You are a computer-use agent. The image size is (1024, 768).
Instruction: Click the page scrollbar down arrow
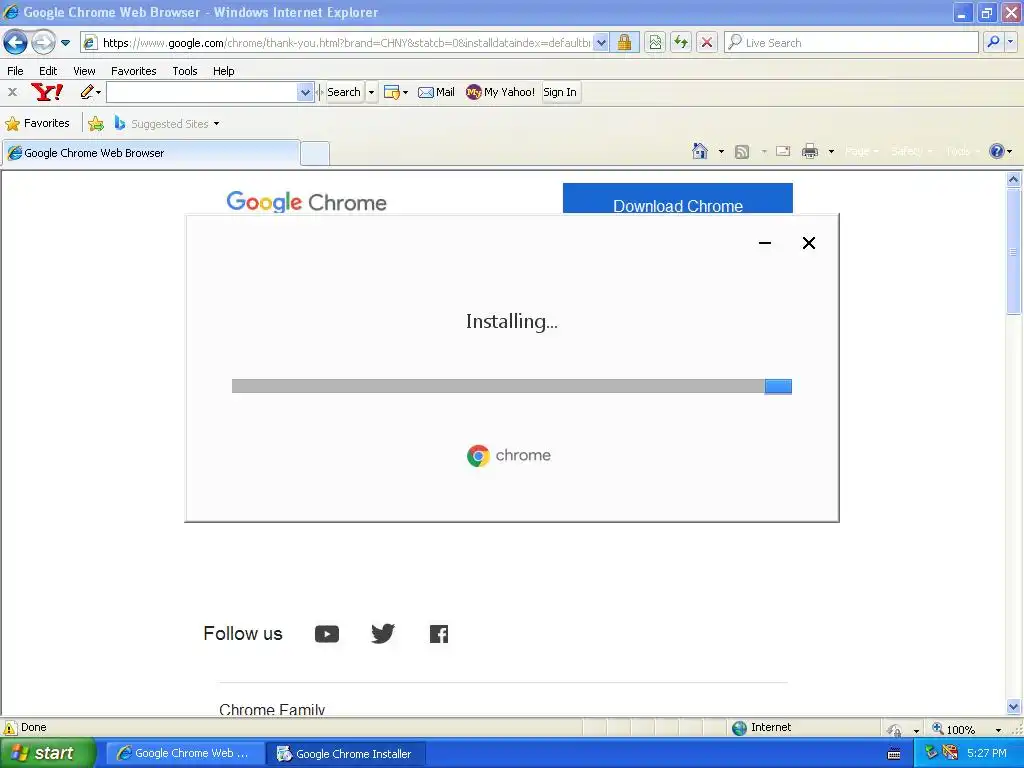(1014, 707)
